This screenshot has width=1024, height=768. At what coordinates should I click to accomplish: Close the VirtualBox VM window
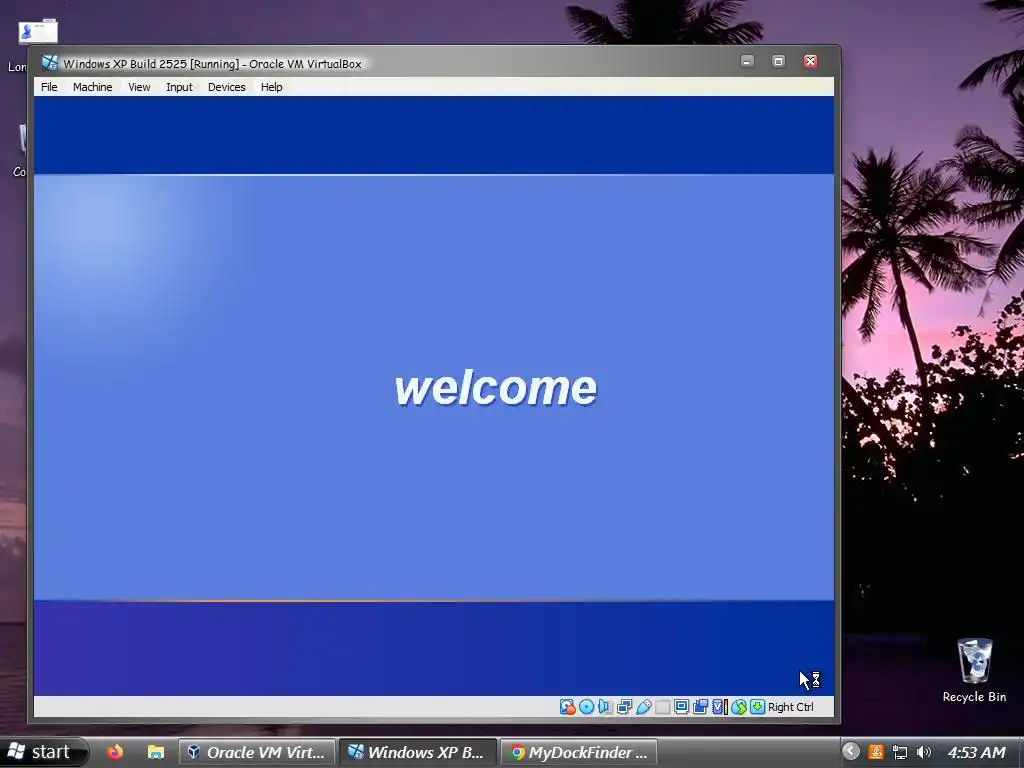(x=810, y=61)
